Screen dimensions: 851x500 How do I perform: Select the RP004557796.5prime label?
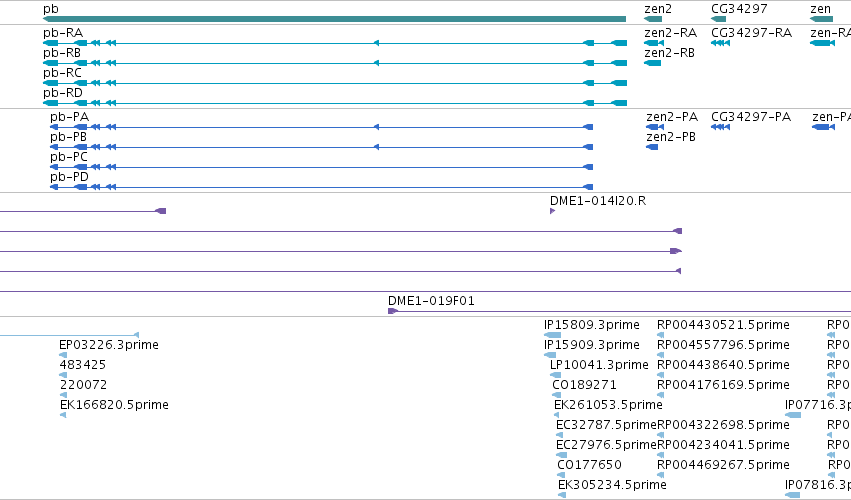click(723, 345)
